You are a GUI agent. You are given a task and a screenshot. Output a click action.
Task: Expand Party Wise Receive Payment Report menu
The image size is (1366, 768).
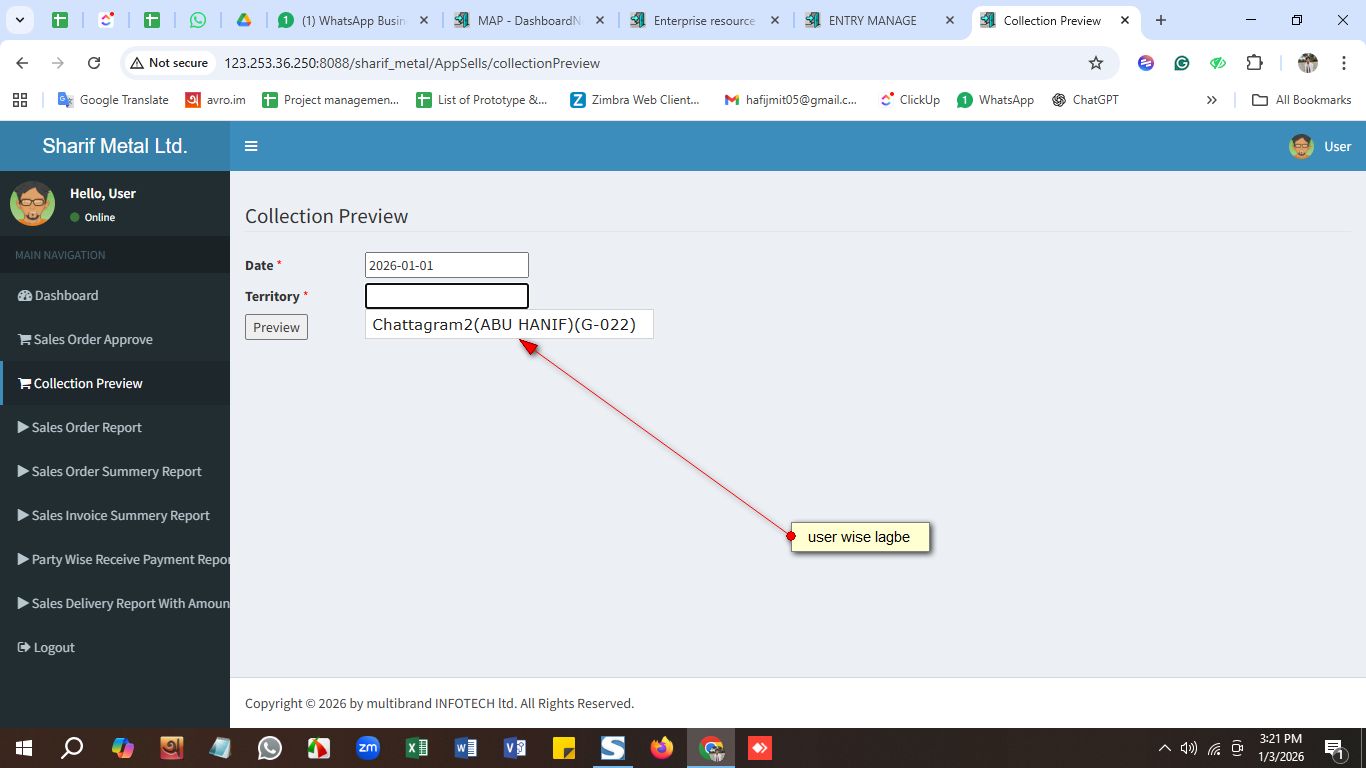(123, 559)
